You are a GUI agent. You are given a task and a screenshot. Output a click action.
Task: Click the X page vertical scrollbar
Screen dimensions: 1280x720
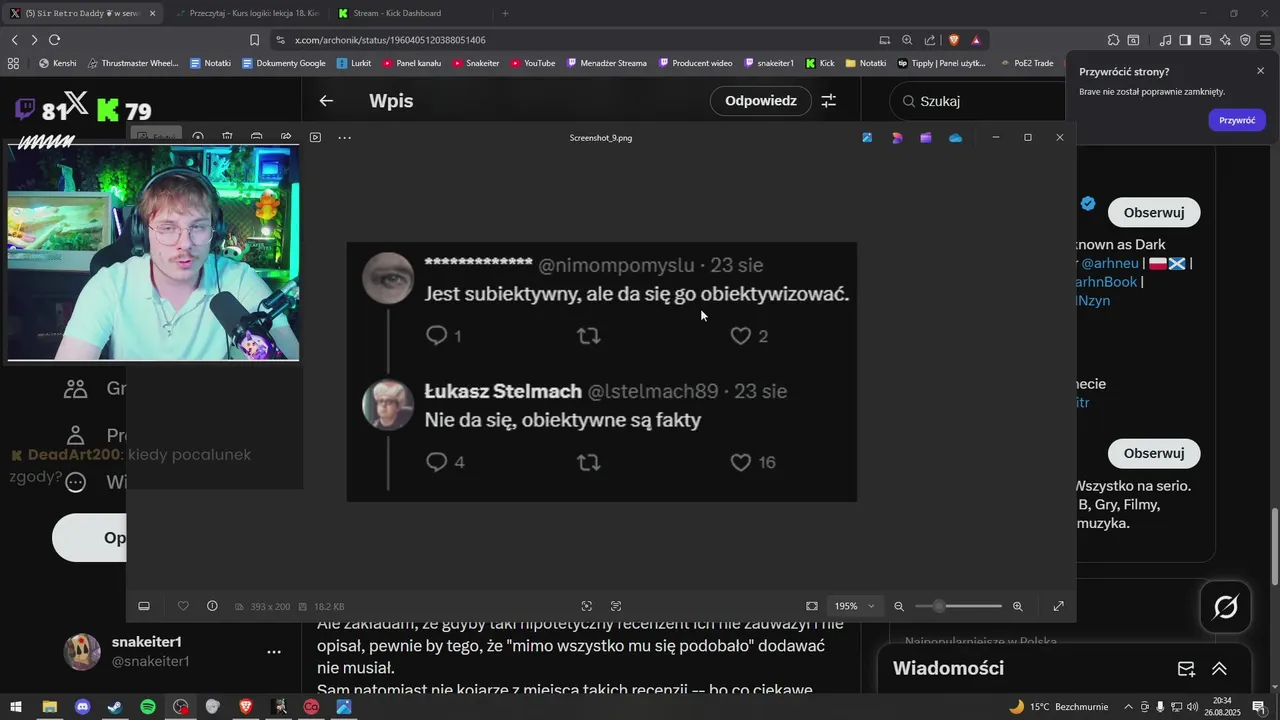(1274, 545)
